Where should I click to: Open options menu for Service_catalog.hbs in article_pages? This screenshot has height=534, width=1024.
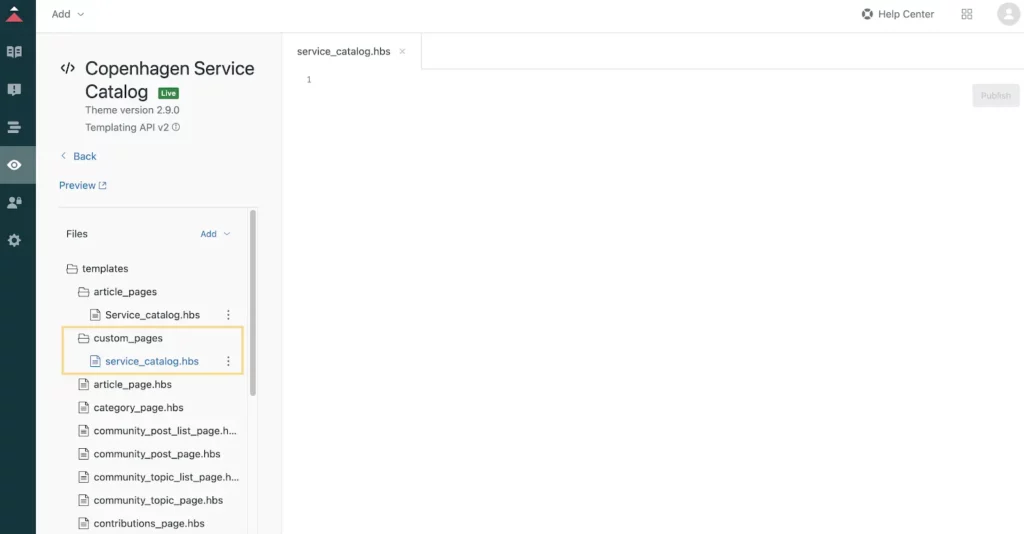[228, 315]
